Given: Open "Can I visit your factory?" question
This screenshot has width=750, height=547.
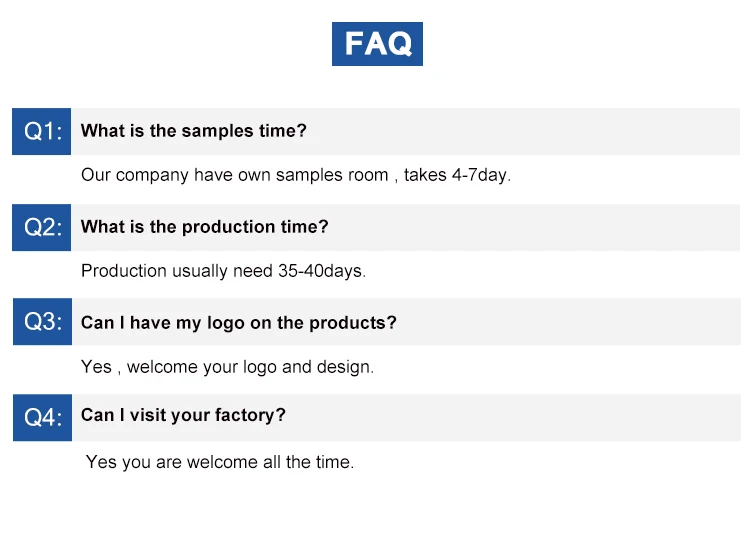Looking at the screenshot, I should 183,415.
